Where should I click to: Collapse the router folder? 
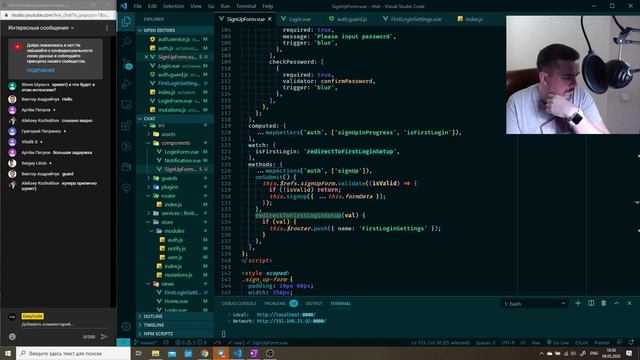tap(168, 196)
